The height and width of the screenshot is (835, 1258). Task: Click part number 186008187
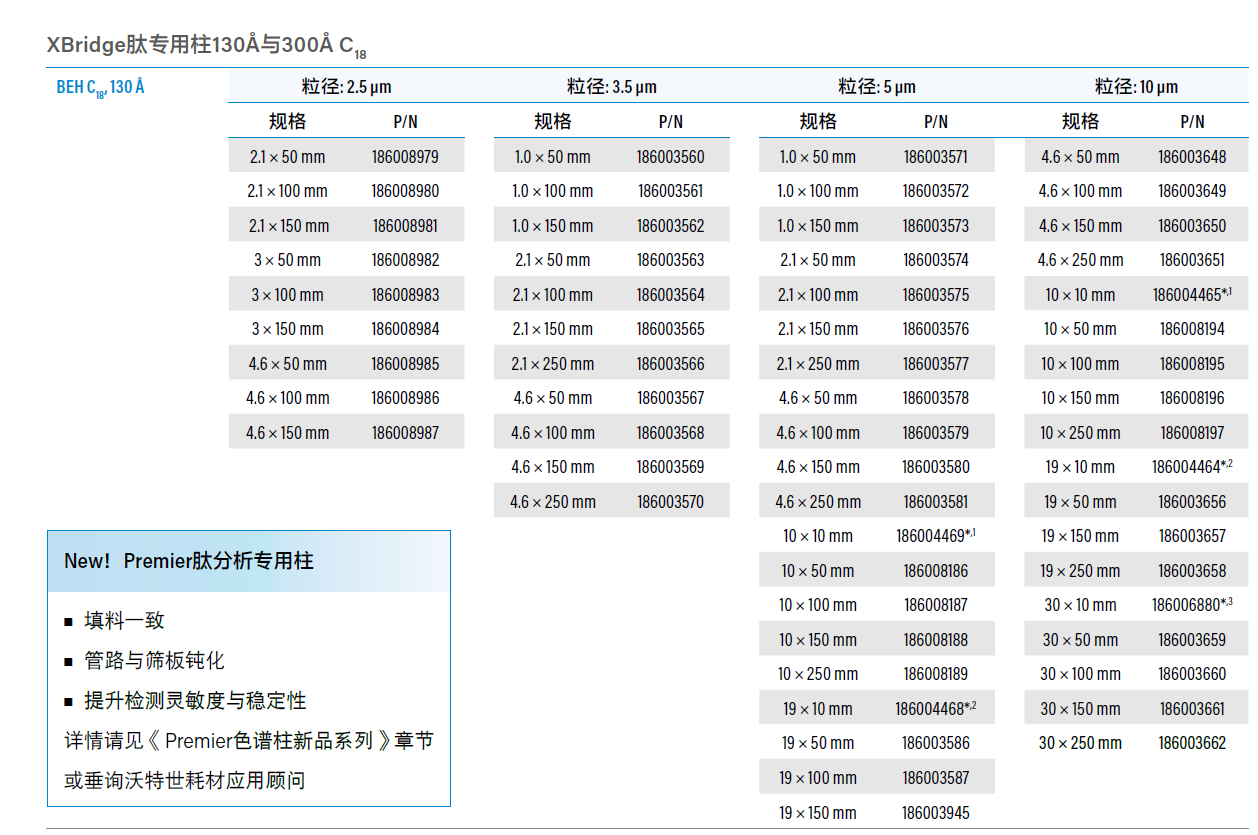click(x=936, y=605)
